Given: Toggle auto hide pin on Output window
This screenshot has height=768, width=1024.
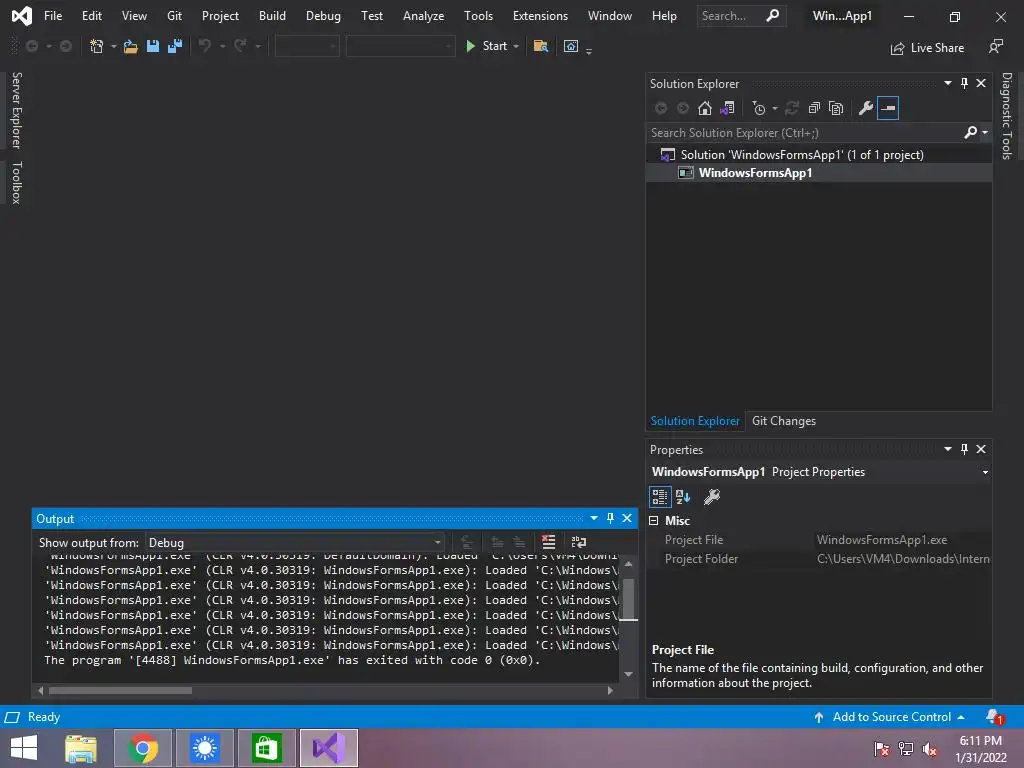Looking at the screenshot, I should (x=611, y=519).
